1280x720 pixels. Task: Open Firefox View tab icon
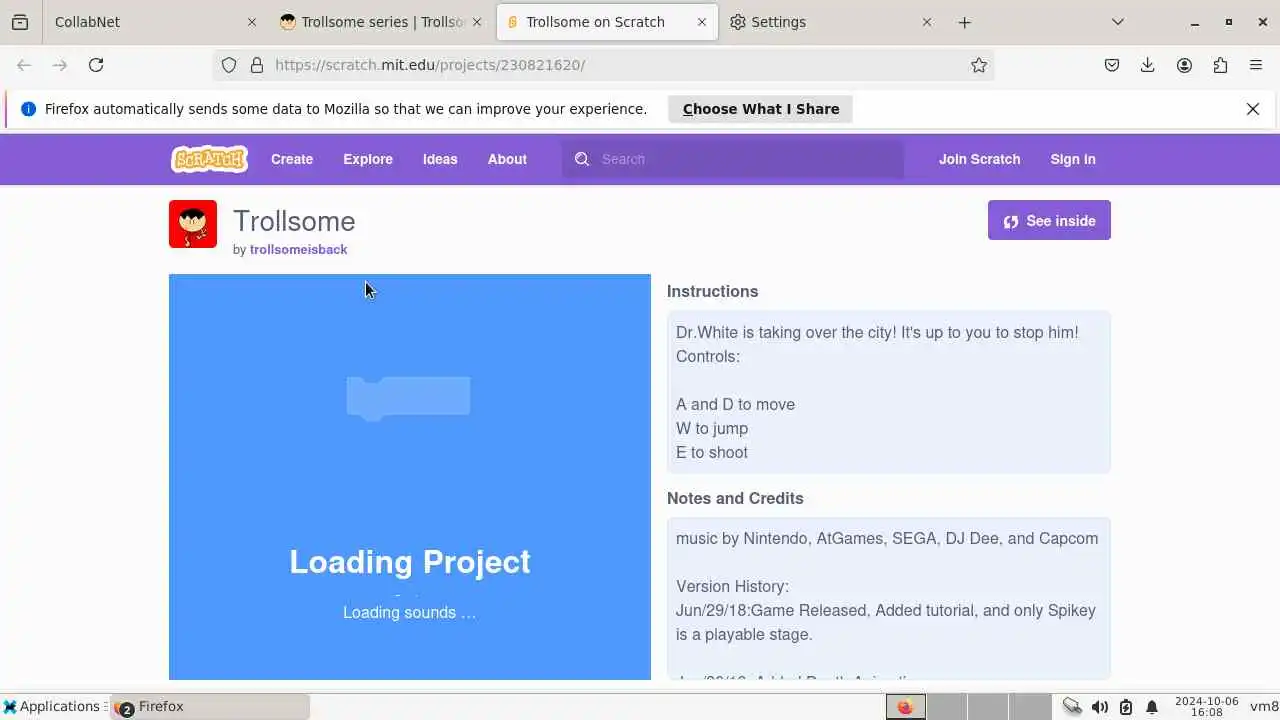20,22
